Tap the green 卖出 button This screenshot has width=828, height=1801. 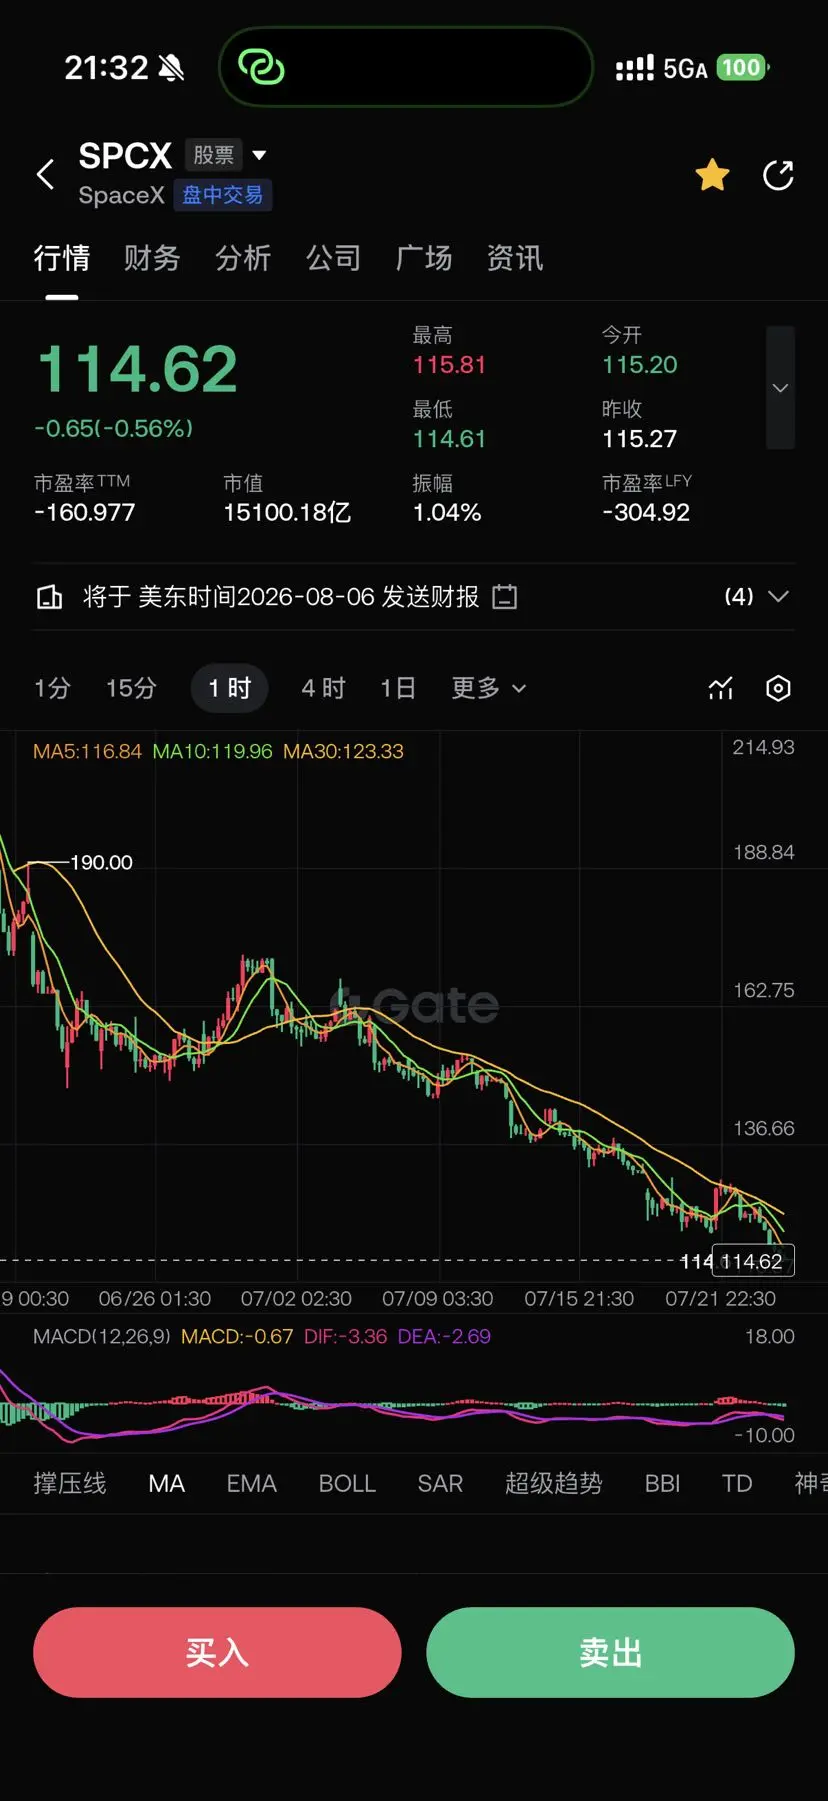610,1652
